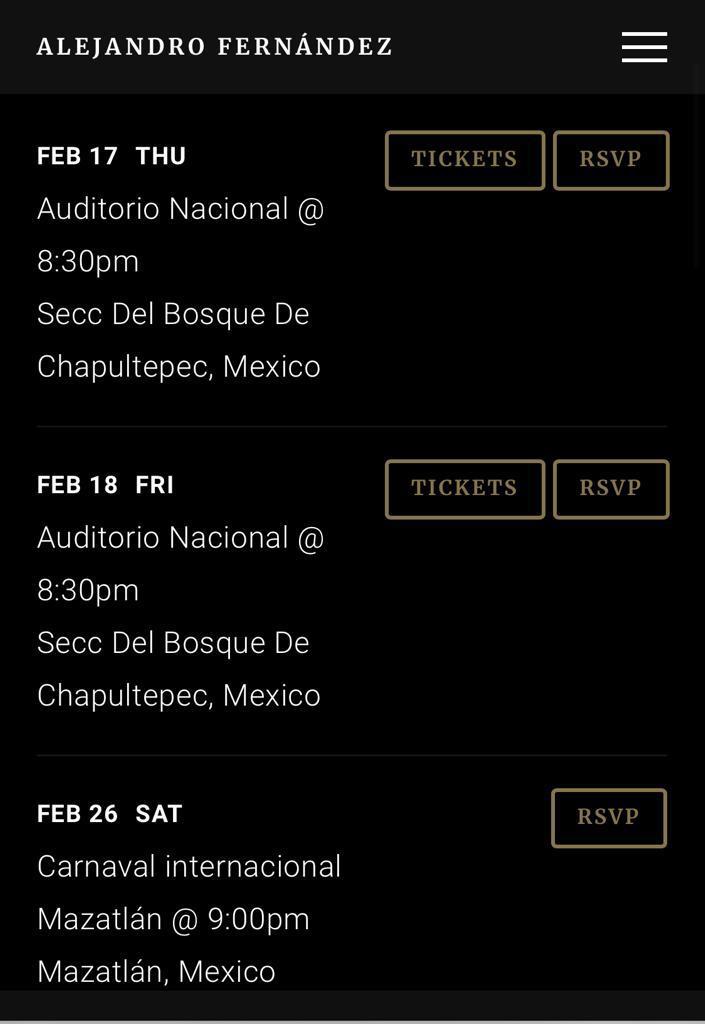Buy tickets for the Feb 18 show
The height and width of the screenshot is (1024, 705).
pos(464,489)
